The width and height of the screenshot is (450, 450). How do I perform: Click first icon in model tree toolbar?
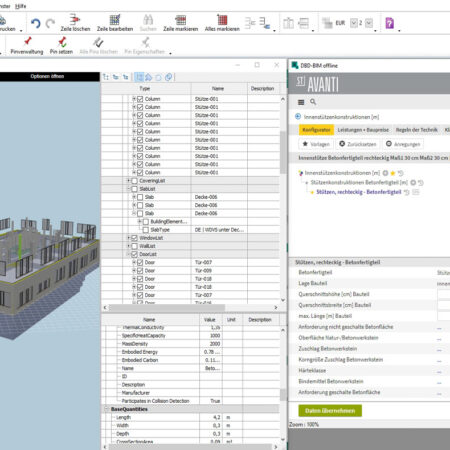coord(106,77)
